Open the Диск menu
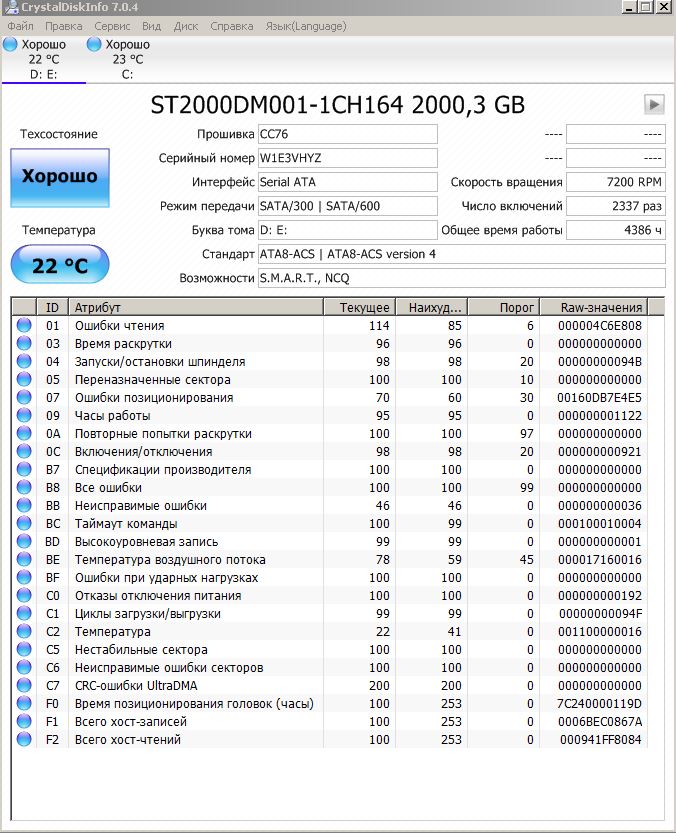The image size is (676, 833). [185, 26]
